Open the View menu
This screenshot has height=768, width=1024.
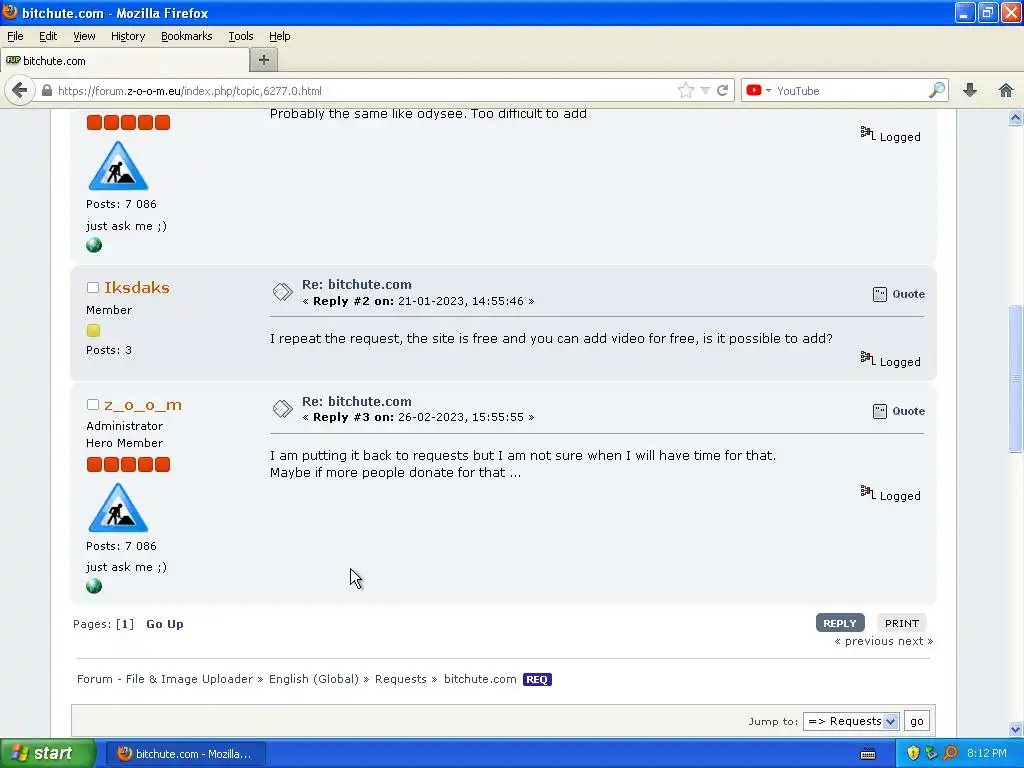[x=84, y=36]
